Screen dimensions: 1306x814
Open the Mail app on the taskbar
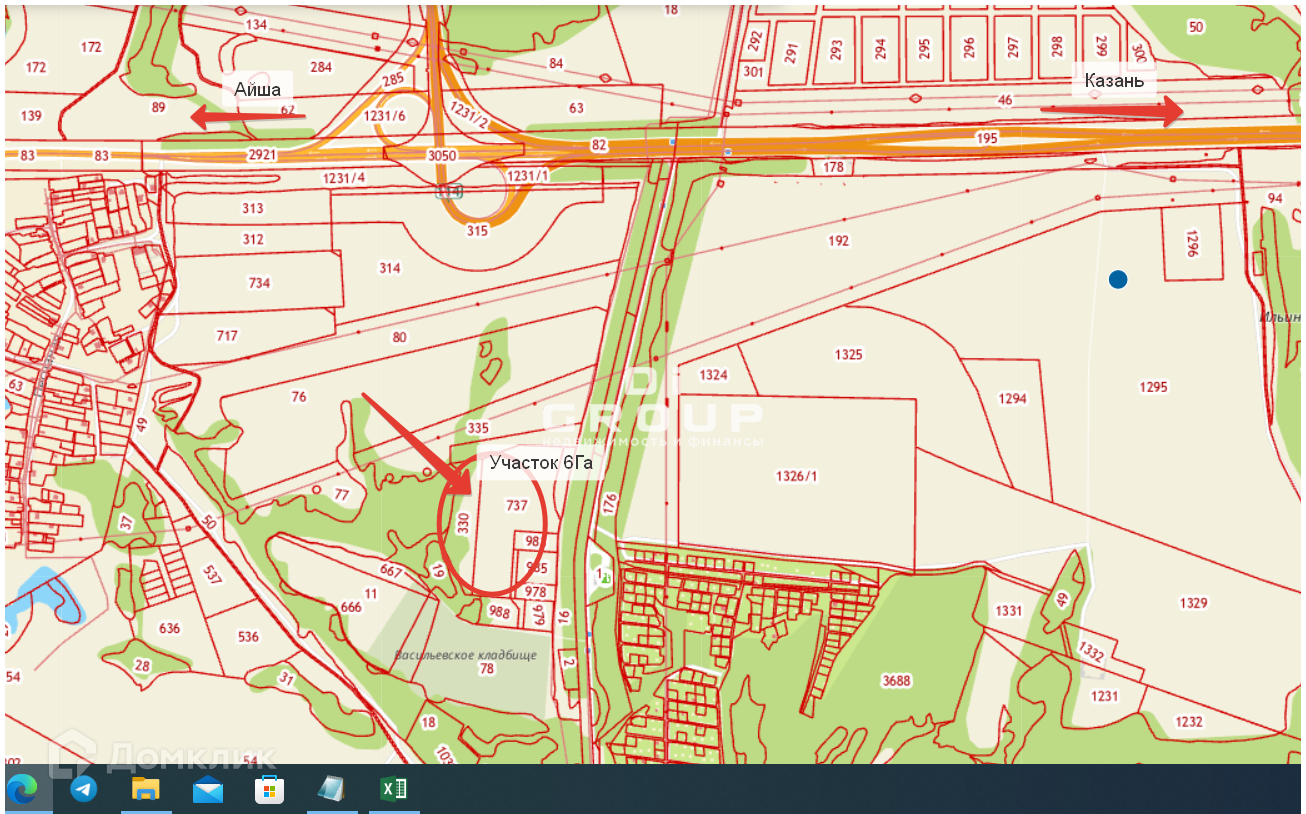[x=208, y=790]
